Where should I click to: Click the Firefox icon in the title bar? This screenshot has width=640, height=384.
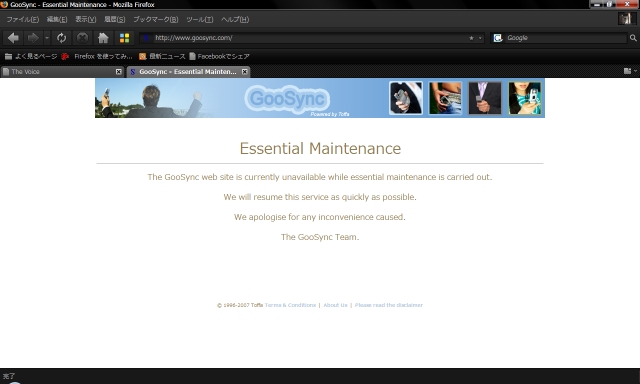click(4, 4)
